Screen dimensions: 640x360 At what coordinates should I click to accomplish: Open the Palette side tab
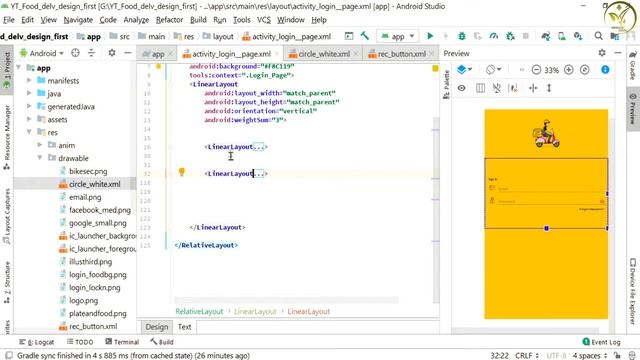pyautogui.click(x=446, y=84)
